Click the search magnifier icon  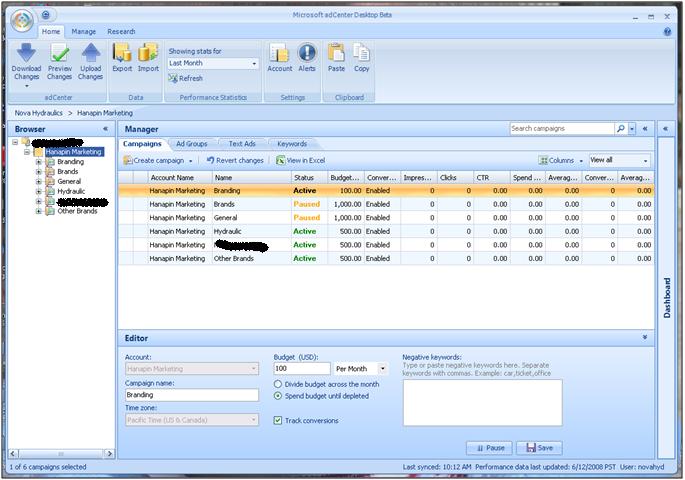(x=621, y=128)
